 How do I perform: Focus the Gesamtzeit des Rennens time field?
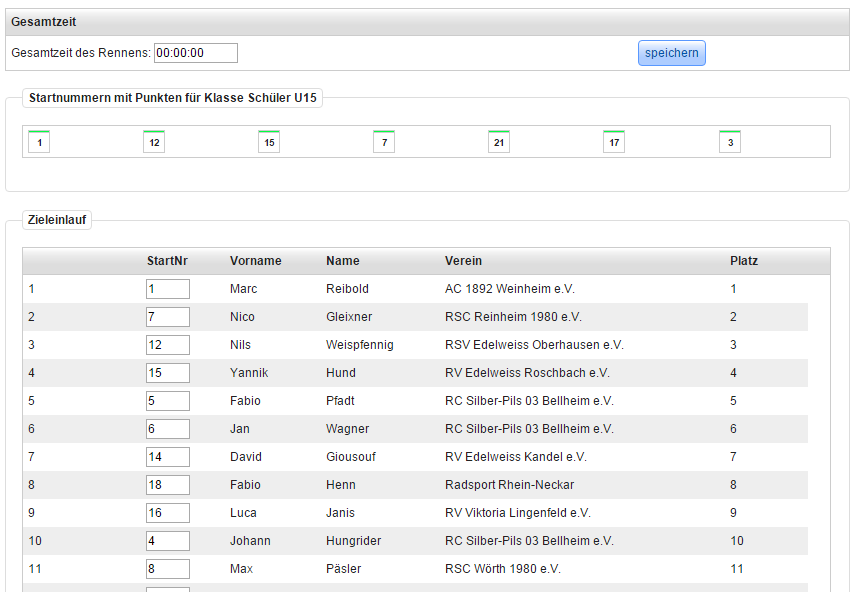pos(195,53)
